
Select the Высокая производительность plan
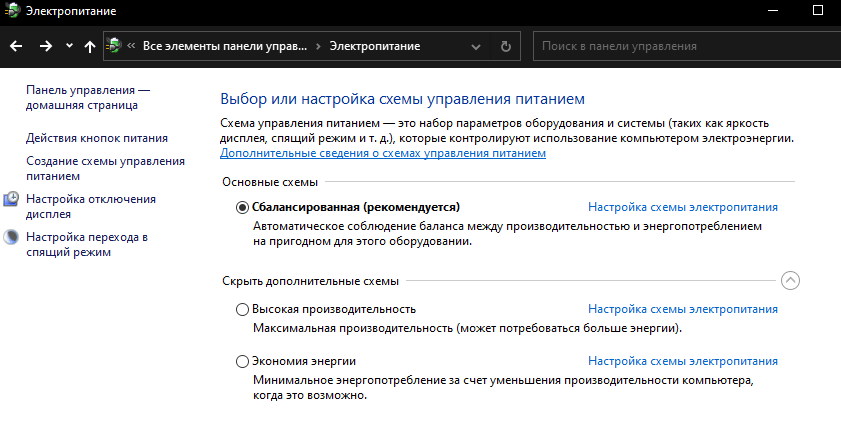242,309
